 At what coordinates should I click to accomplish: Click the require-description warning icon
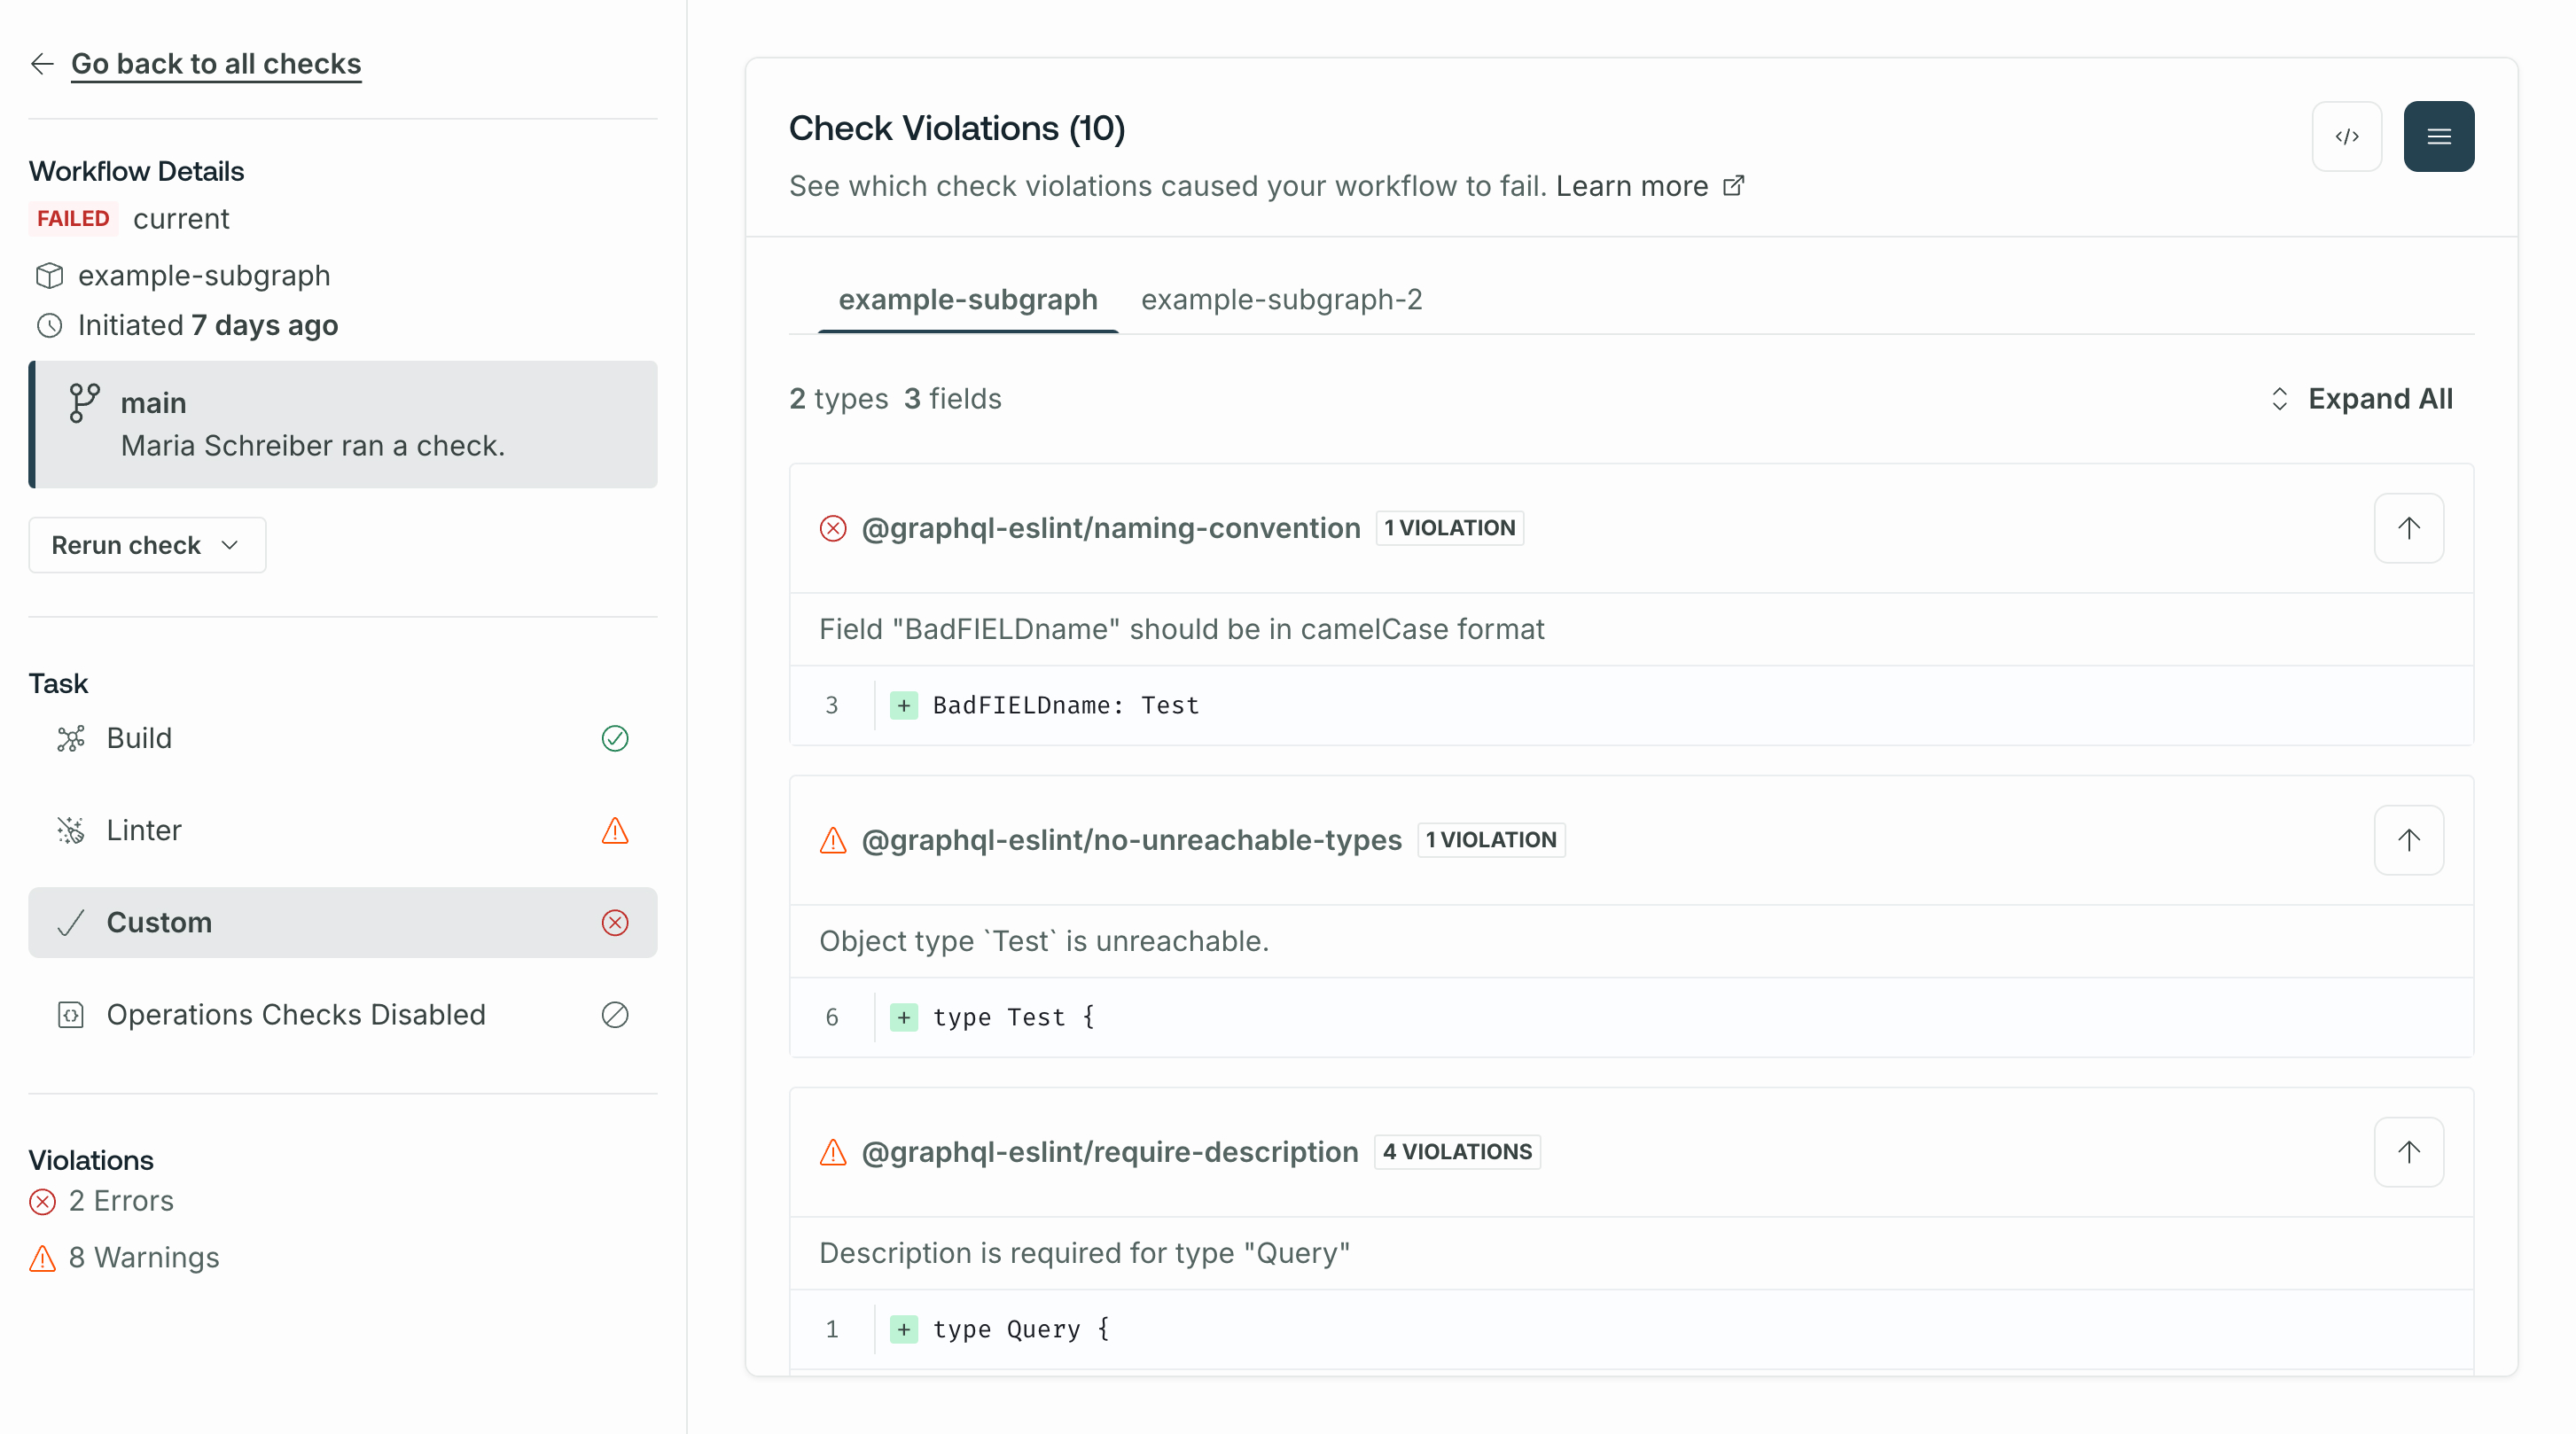[x=831, y=1151]
